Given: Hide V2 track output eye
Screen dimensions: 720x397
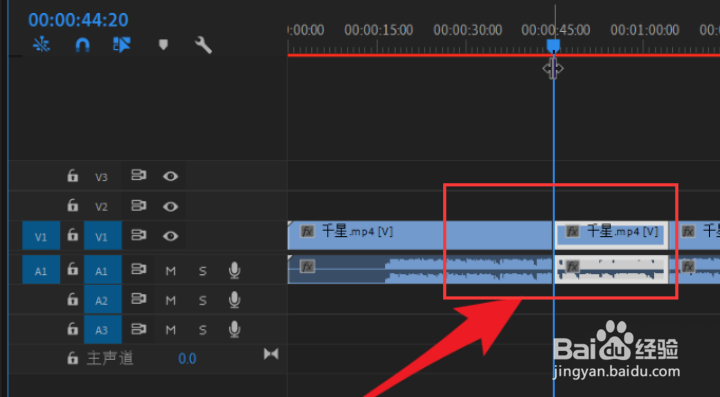Looking at the screenshot, I should coord(170,207).
